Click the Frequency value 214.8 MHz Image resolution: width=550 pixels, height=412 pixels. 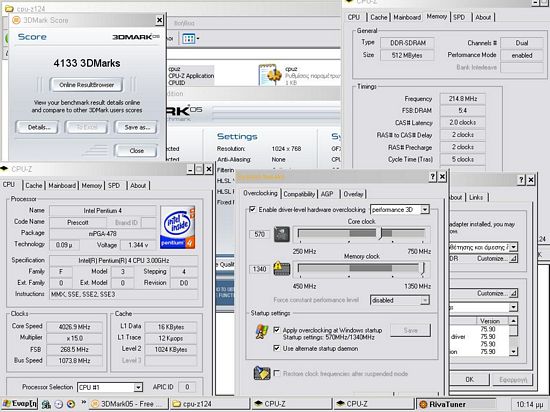(463, 99)
